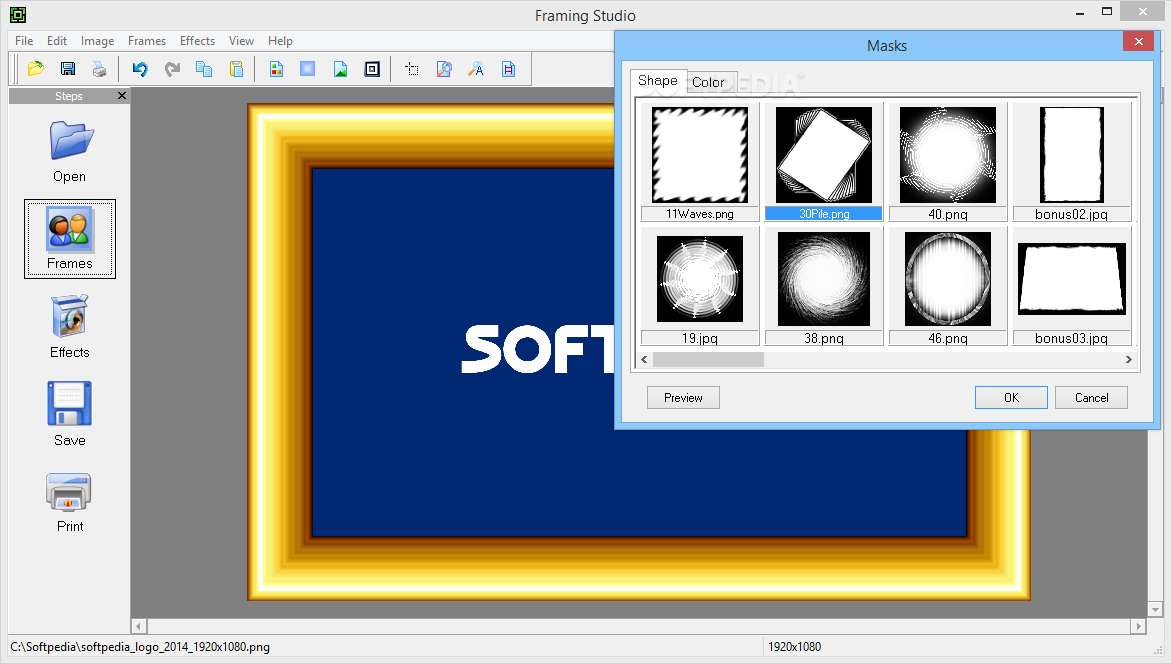Click the Save floppy toolbar icon
1172x664 pixels.
[x=67, y=70]
